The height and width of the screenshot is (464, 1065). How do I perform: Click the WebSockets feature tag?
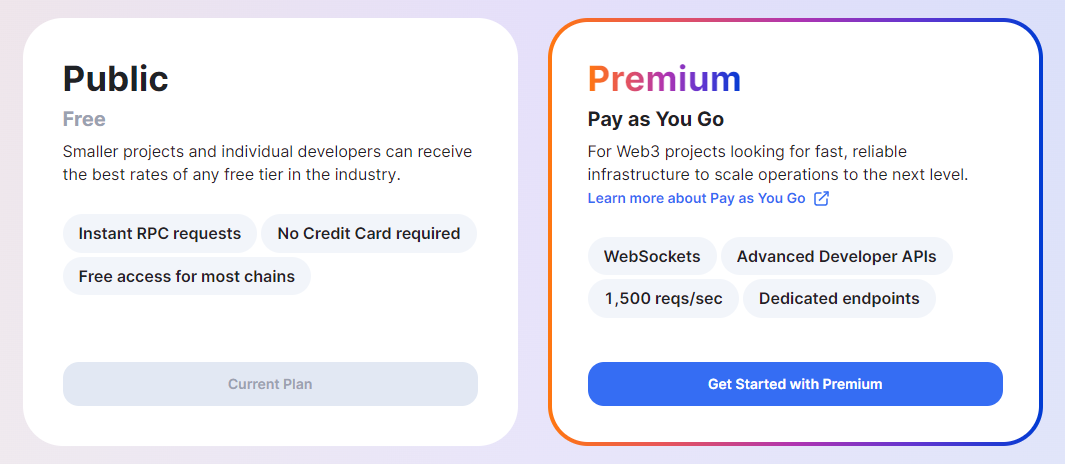652,256
